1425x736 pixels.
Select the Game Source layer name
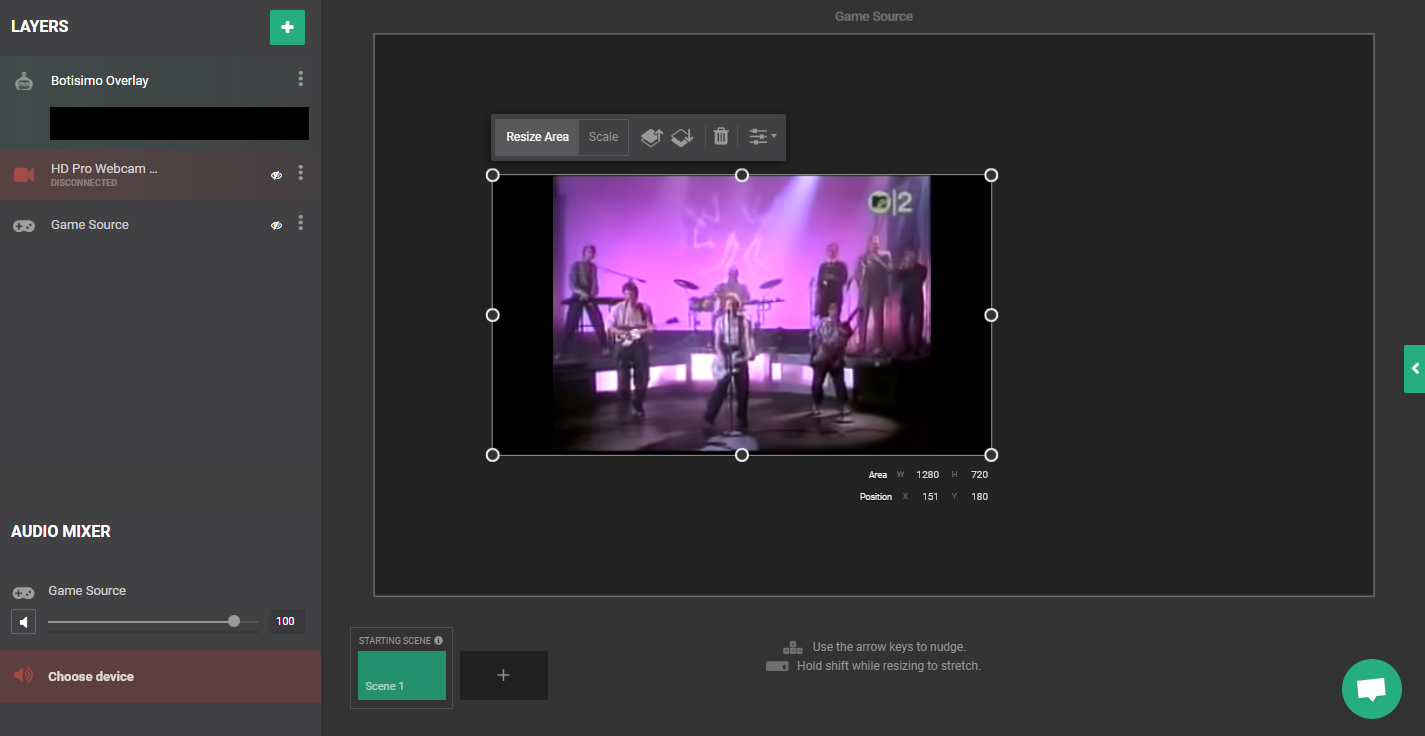(90, 225)
